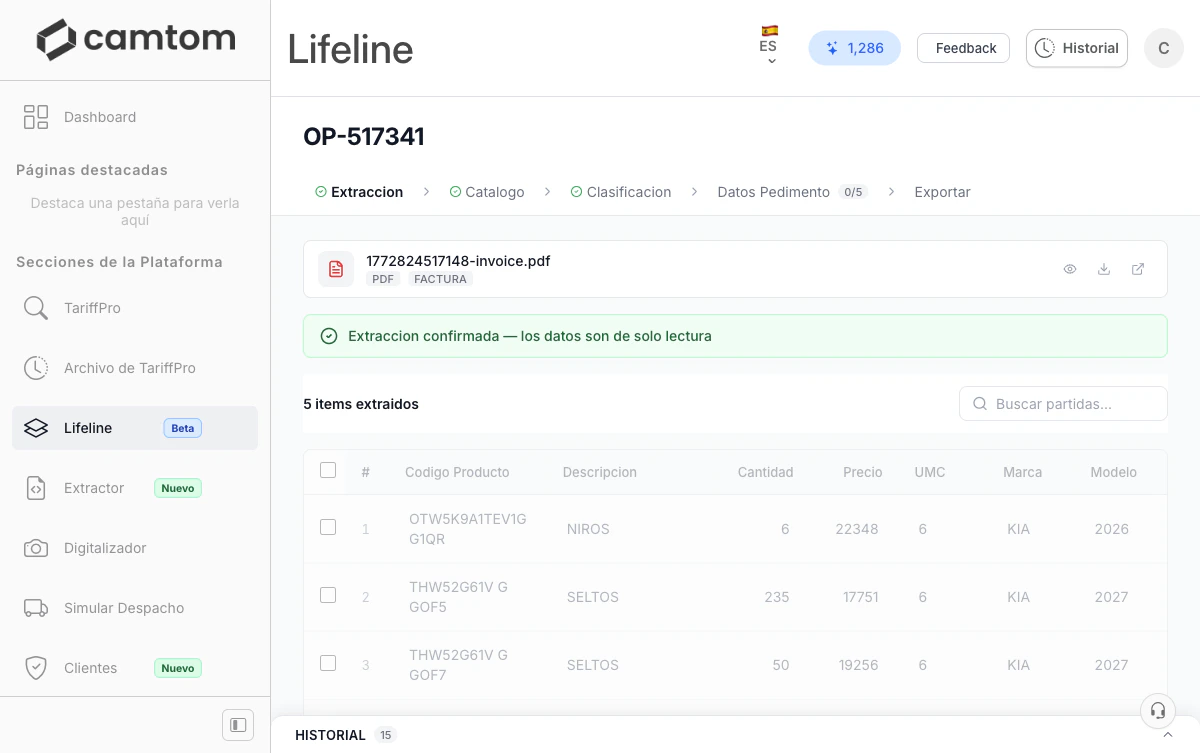1200x753 pixels.
Task: Open the ES language selector
Action: pyautogui.click(x=769, y=45)
